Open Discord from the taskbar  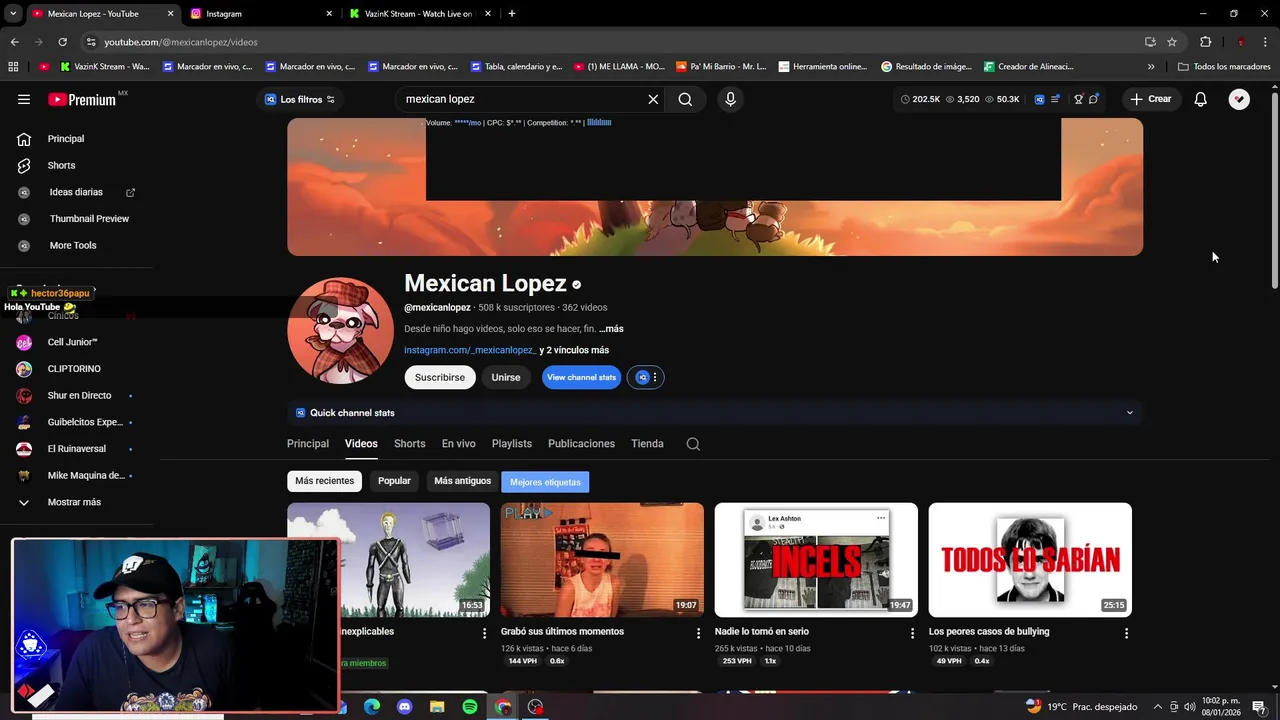click(404, 707)
